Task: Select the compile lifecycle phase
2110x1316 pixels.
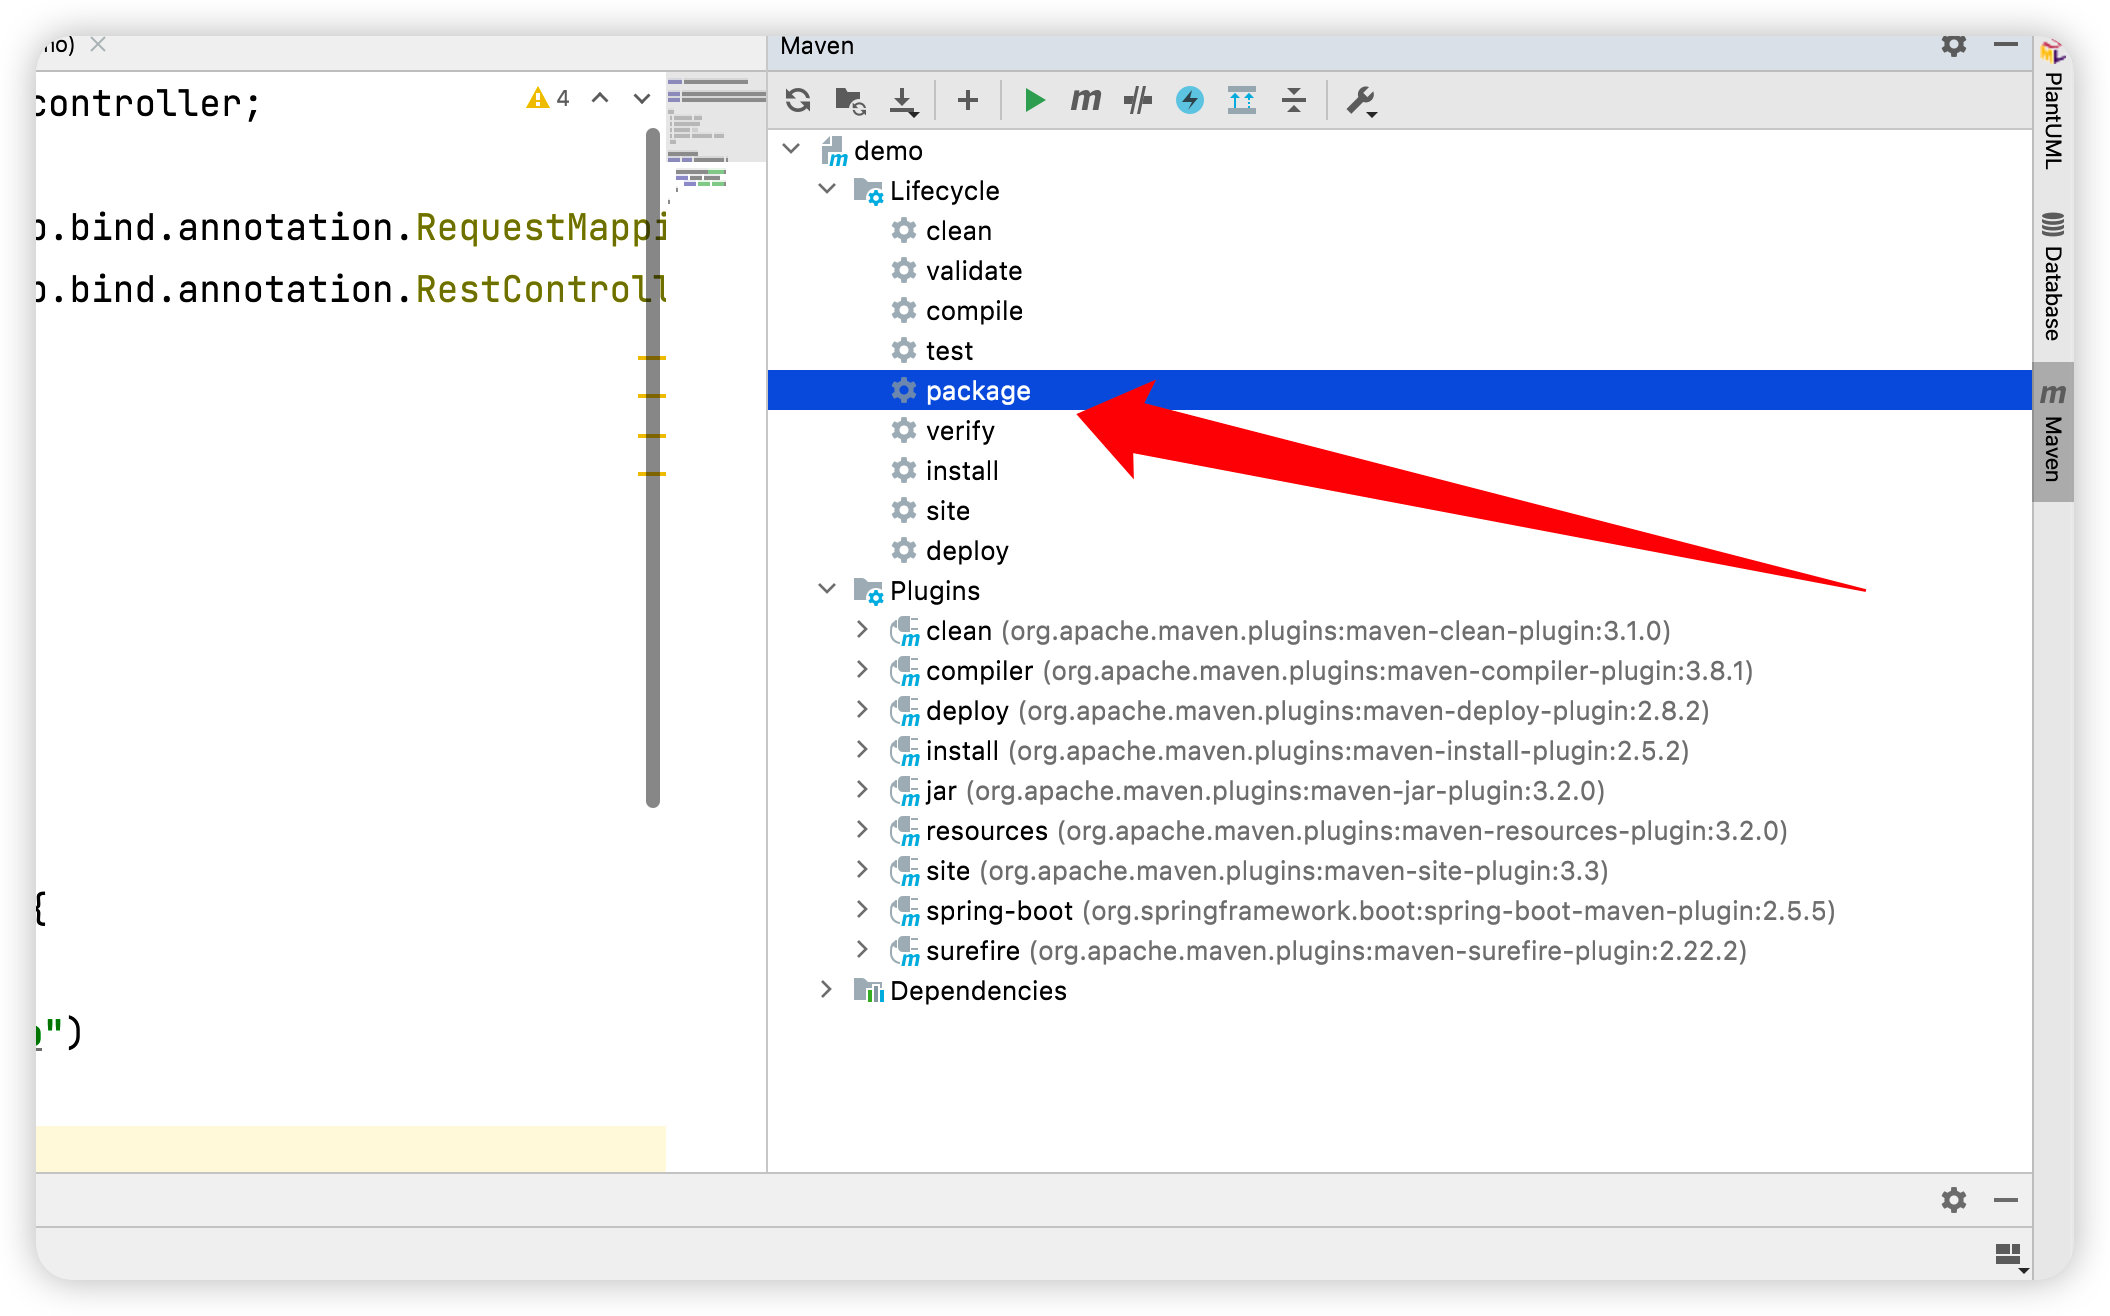Action: (973, 311)
